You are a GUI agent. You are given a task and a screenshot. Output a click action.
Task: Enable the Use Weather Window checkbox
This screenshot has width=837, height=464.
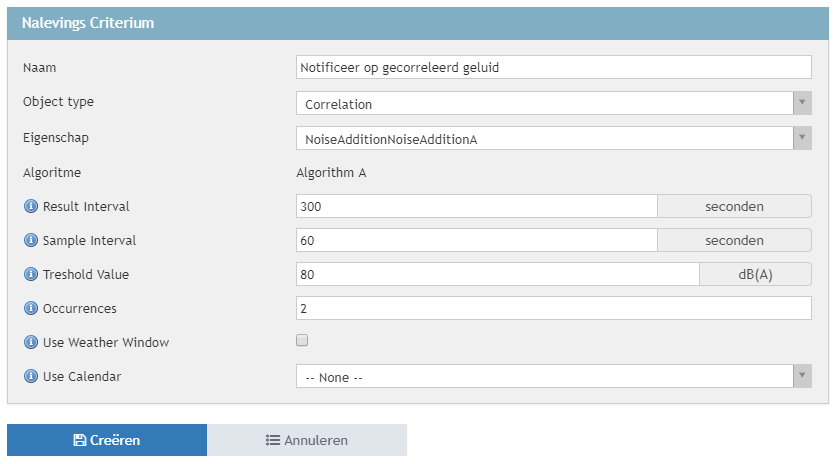(302, 341)
